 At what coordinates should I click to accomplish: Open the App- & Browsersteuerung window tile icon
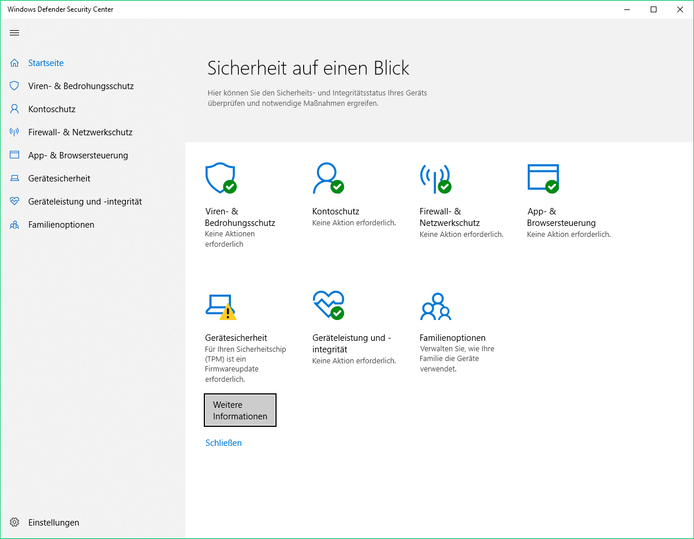click(543, 178)
